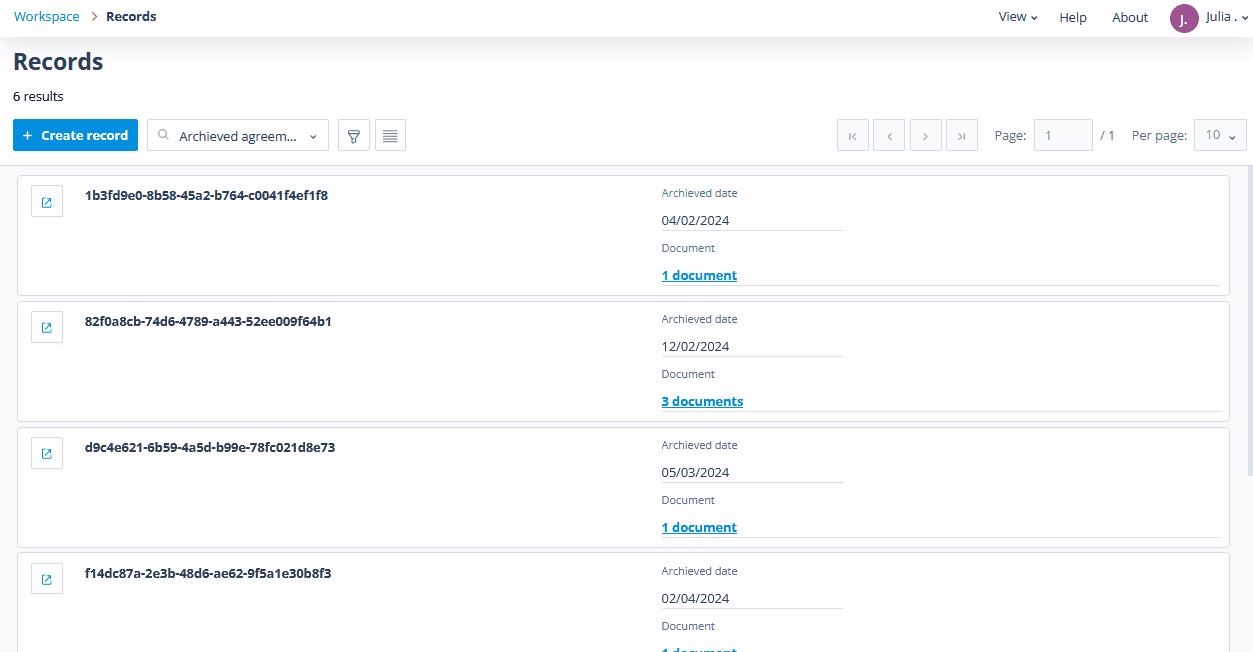
Task: Go to the first page
Action: [853, 136]
